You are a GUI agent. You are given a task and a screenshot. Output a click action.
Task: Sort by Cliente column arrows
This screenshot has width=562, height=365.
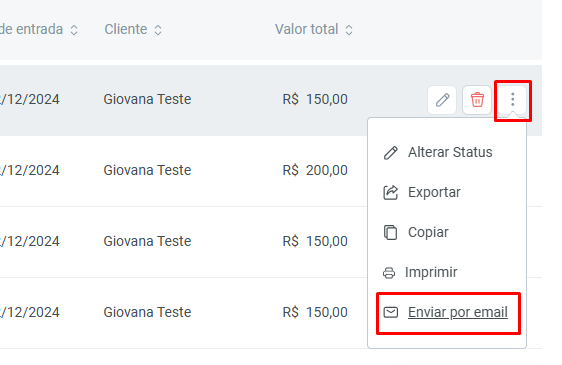(158, 30)
